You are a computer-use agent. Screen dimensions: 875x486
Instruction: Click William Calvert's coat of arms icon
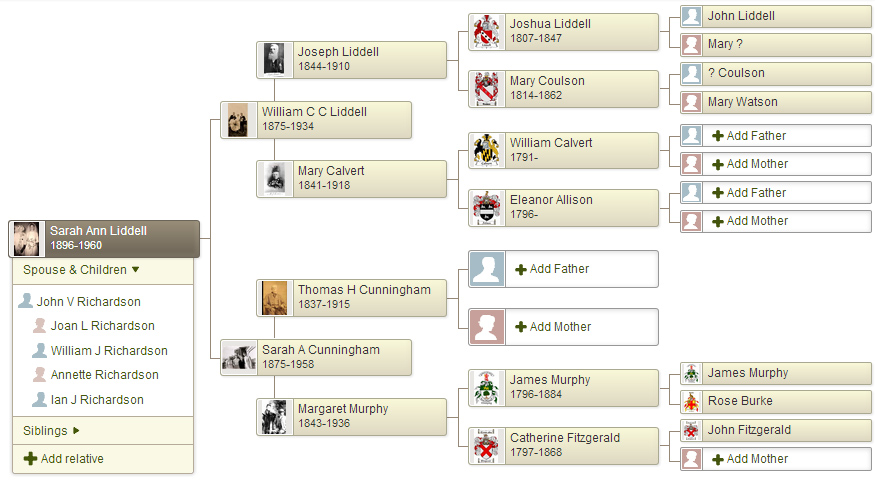coord(487,150)
